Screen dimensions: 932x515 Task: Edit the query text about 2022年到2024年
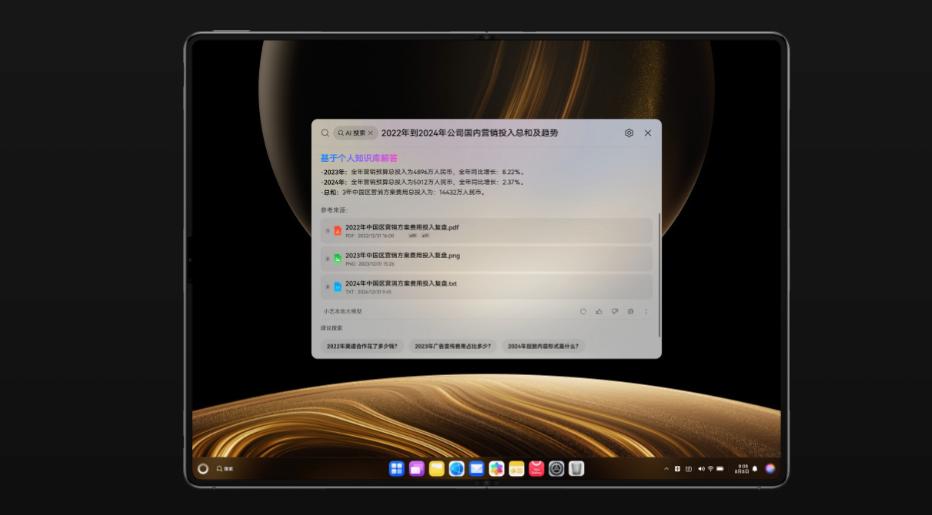[x=470, y=133]
